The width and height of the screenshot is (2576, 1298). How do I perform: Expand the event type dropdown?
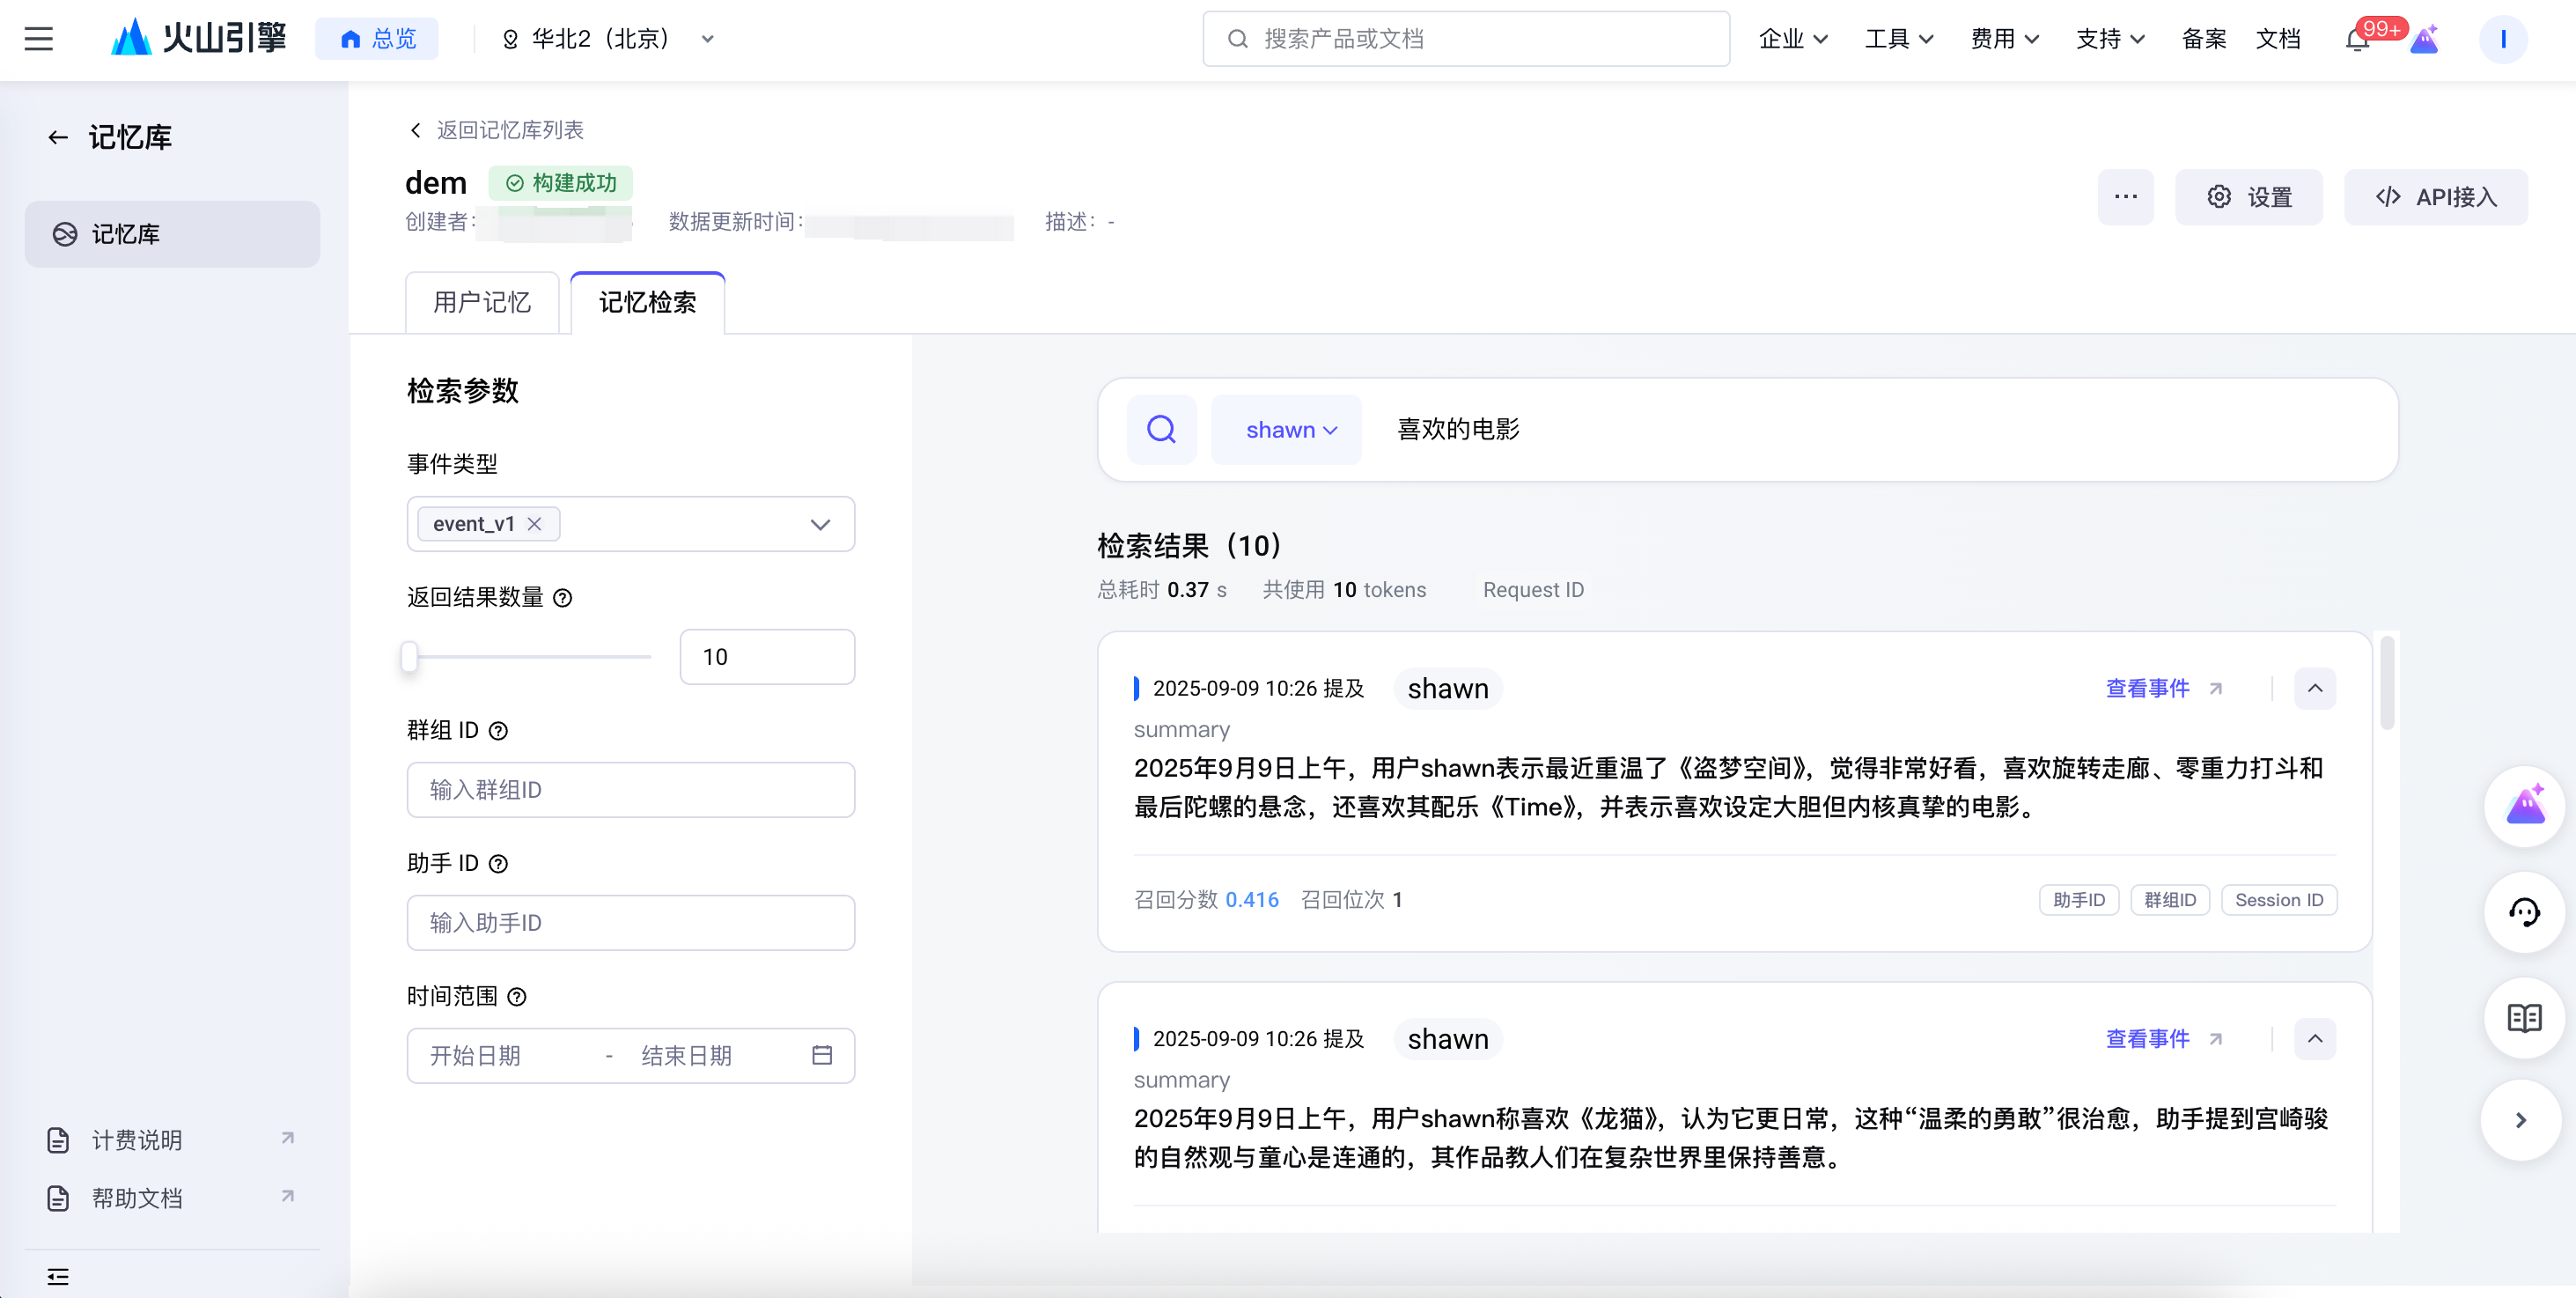tap(820, 524)
